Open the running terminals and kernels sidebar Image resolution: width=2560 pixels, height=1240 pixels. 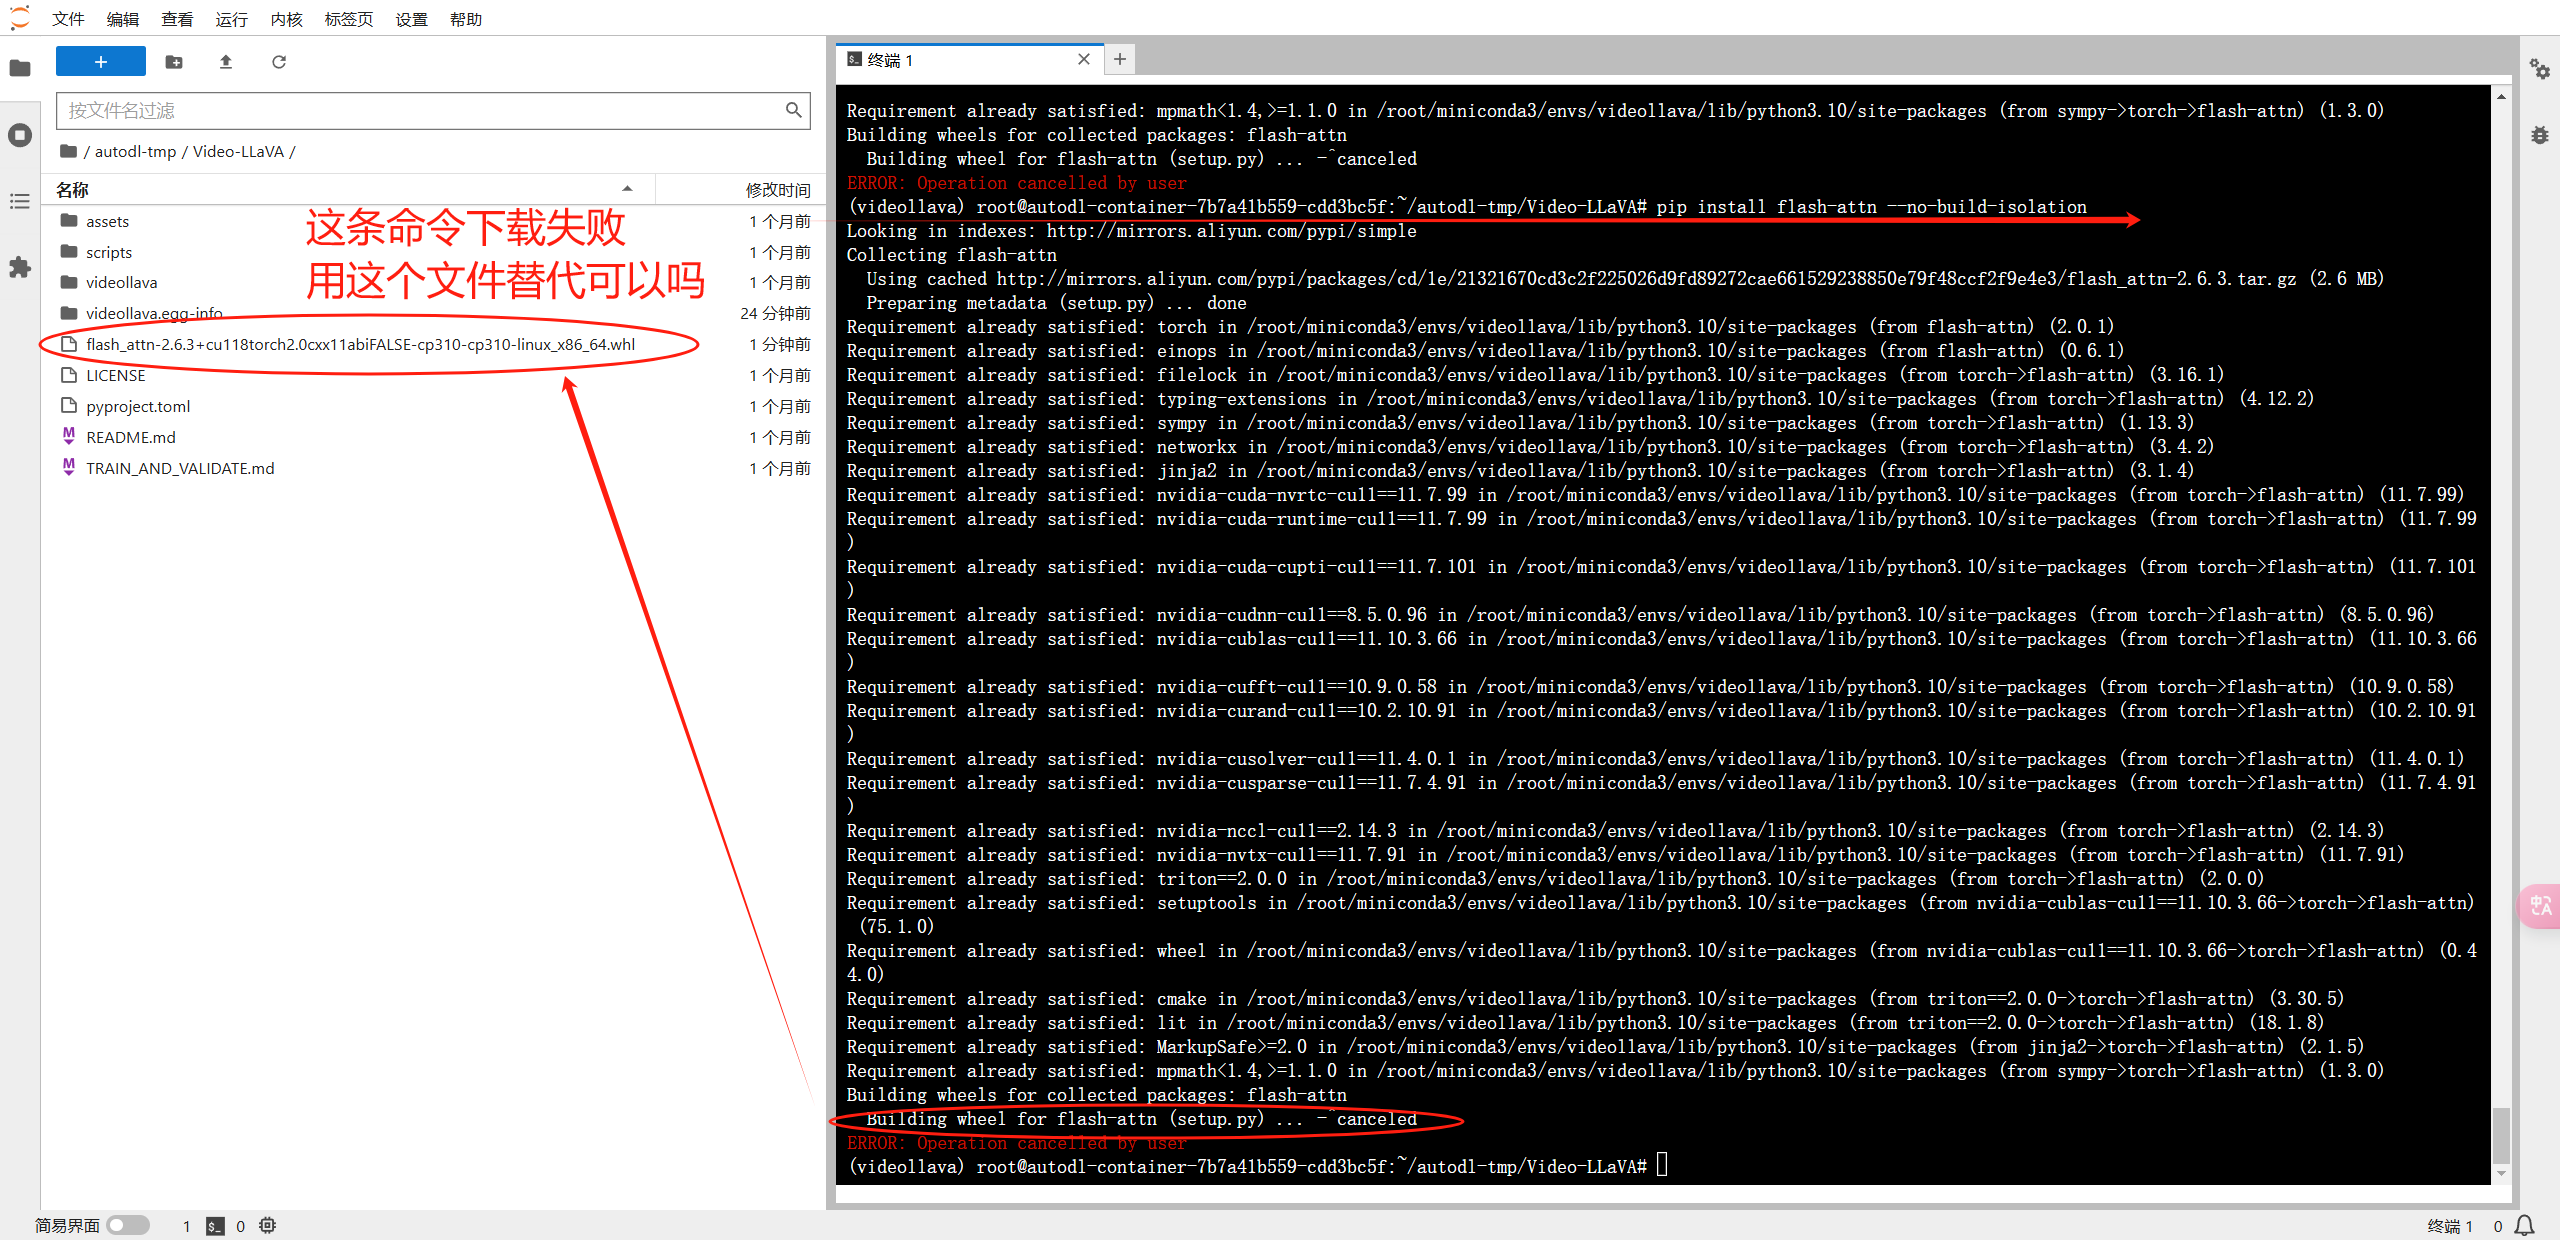[20, 135]
